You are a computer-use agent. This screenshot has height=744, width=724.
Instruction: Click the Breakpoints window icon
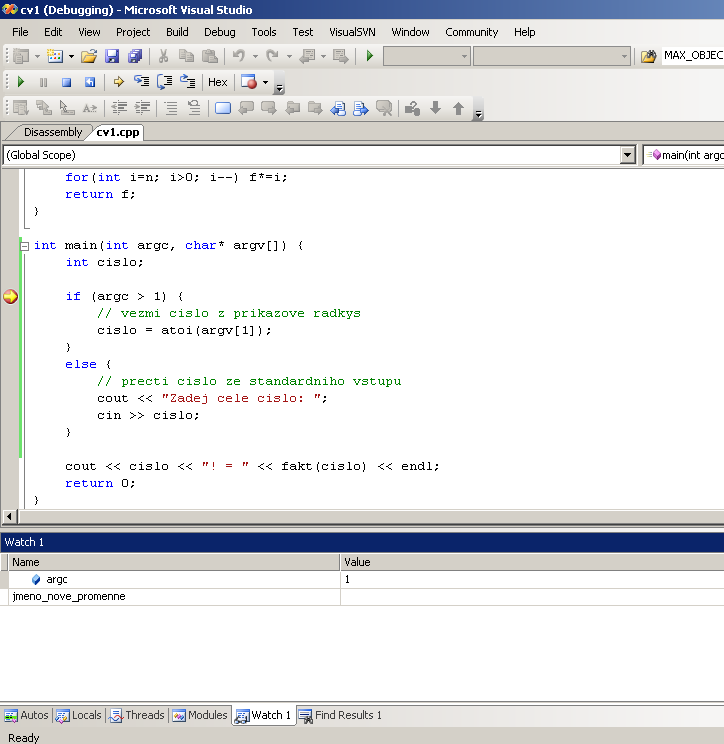tap(249, 82)
